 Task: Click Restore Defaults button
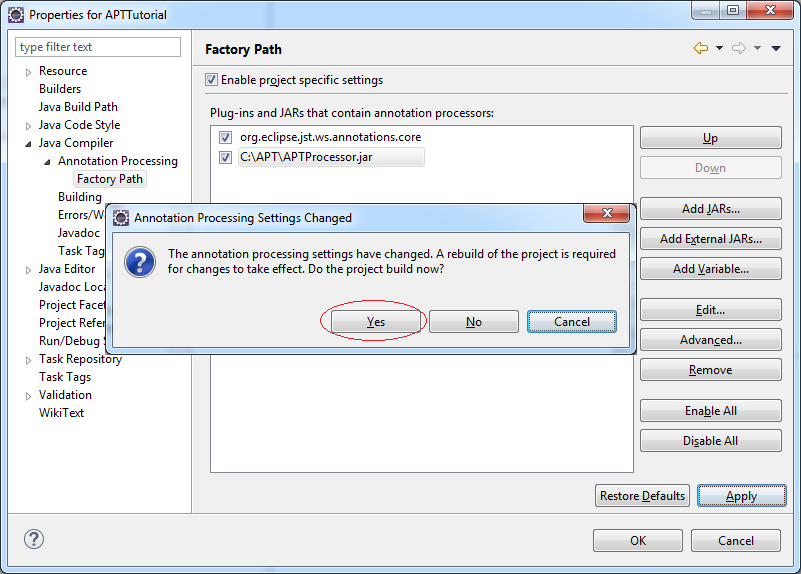pos(642,496)
